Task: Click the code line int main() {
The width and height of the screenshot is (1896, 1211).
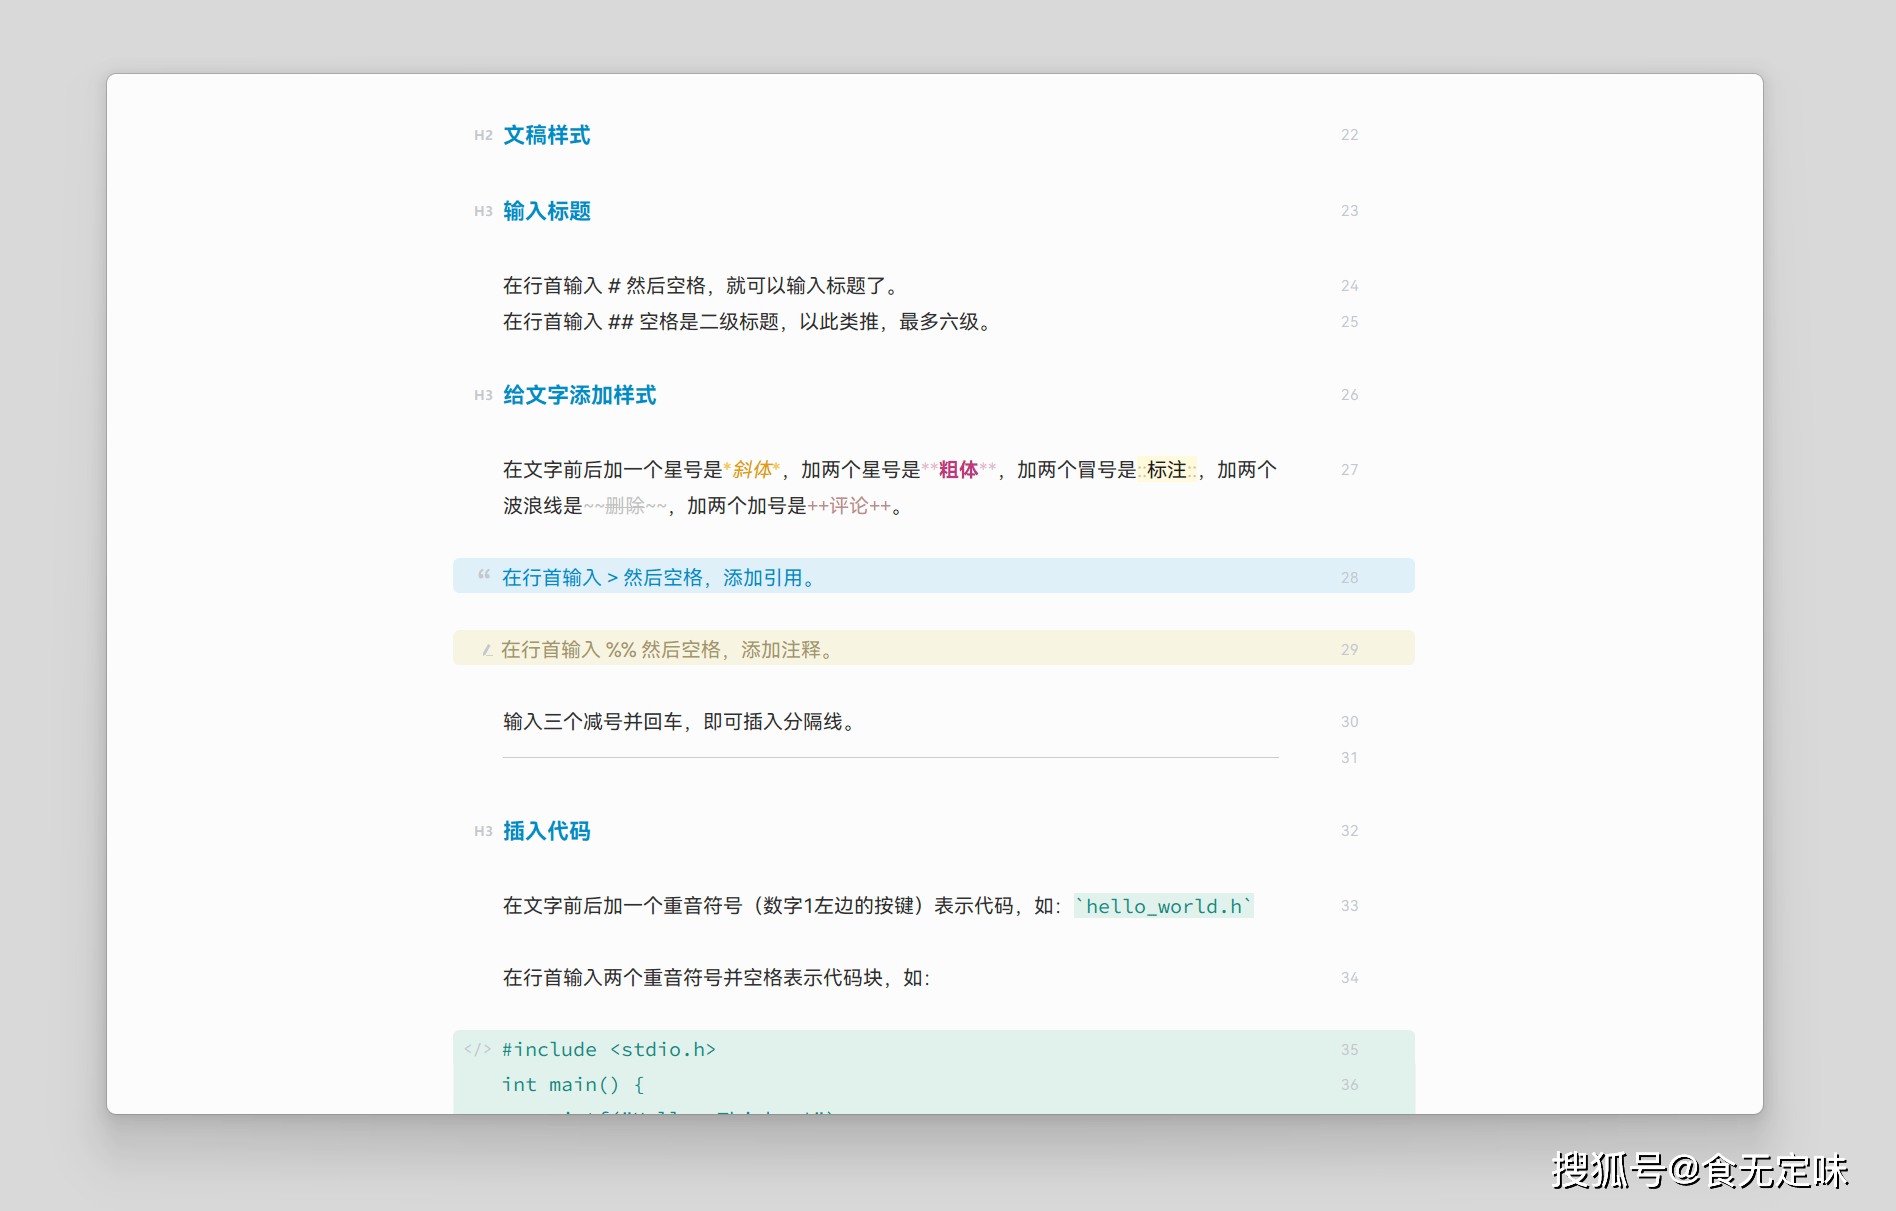Action: pyautogui.click(x=573, y=1084)
